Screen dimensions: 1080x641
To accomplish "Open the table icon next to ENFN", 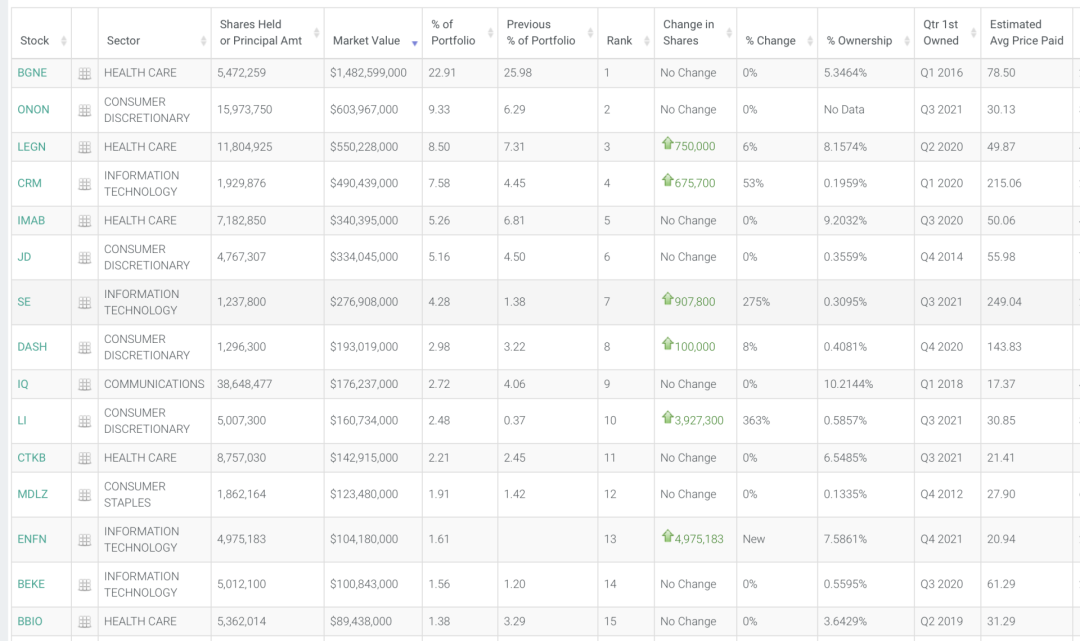I will 85,540.
